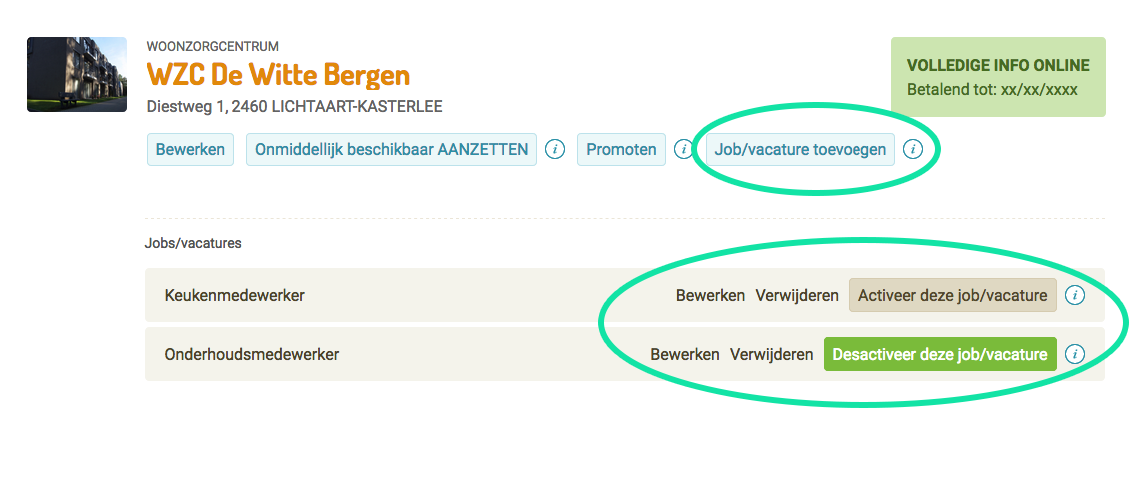Delete the Onderhoudsmedewerker vacancy via Verwijderen
This screenshot has height=491, width=1133.
[x=772, y=355]
